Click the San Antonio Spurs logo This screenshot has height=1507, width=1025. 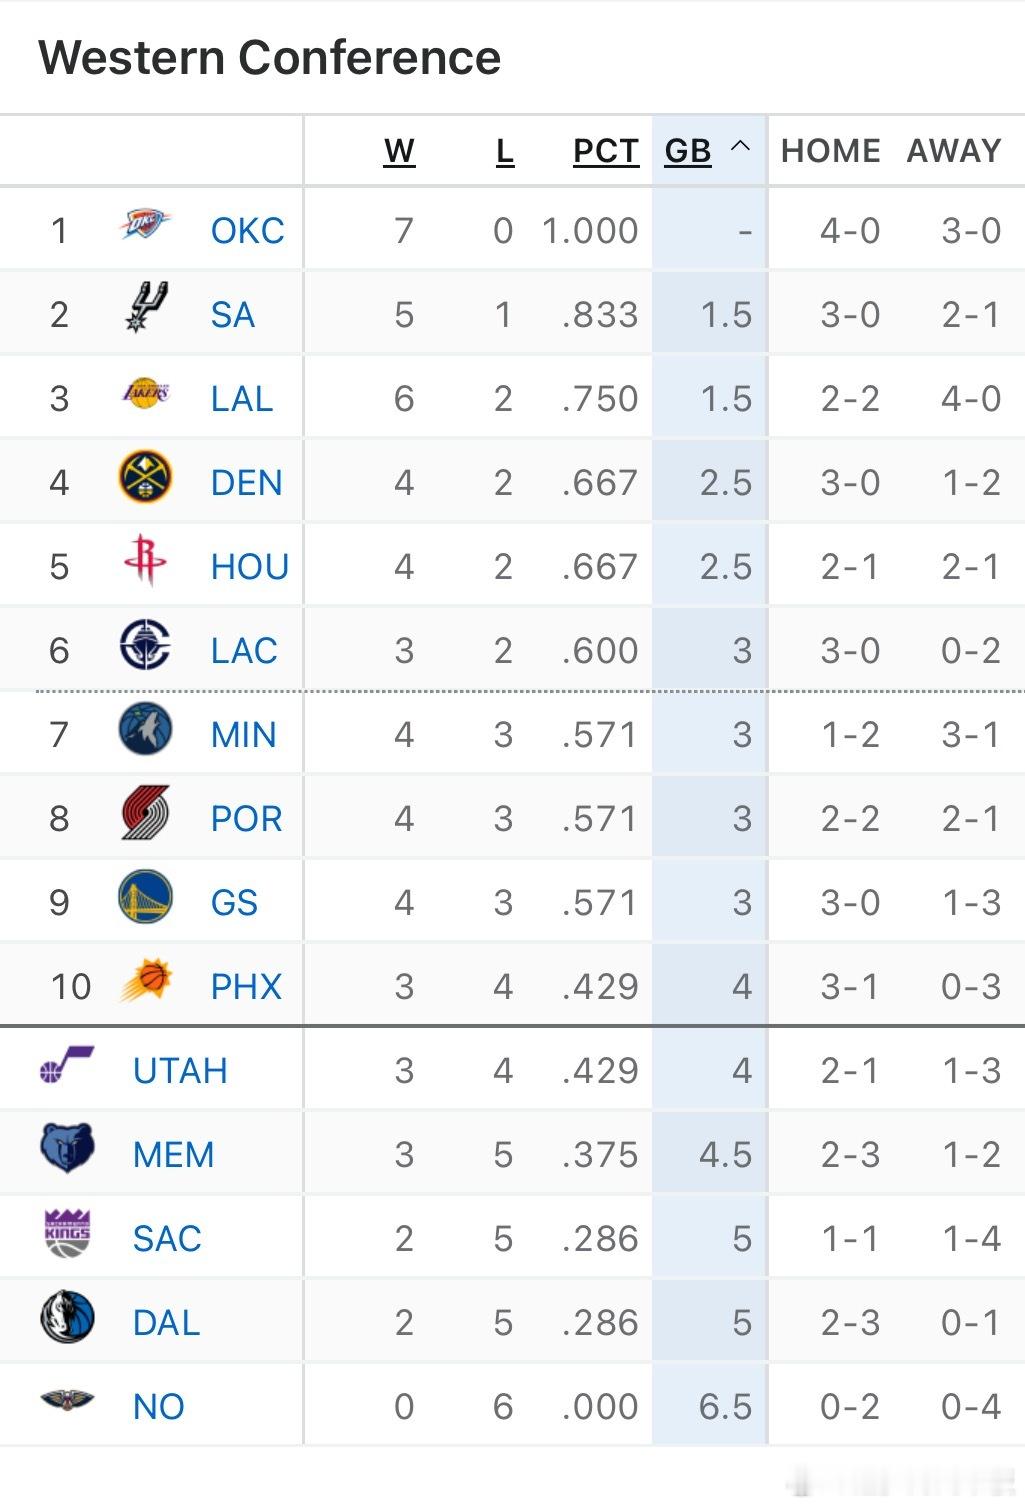[x=146, y=308]
